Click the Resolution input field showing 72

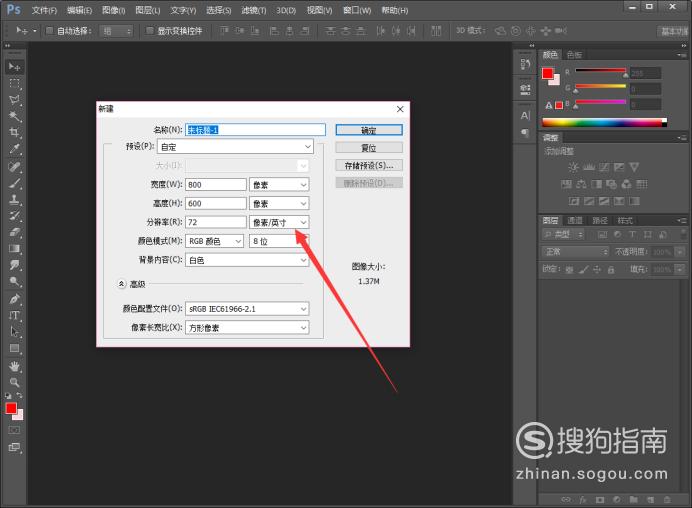216,222
